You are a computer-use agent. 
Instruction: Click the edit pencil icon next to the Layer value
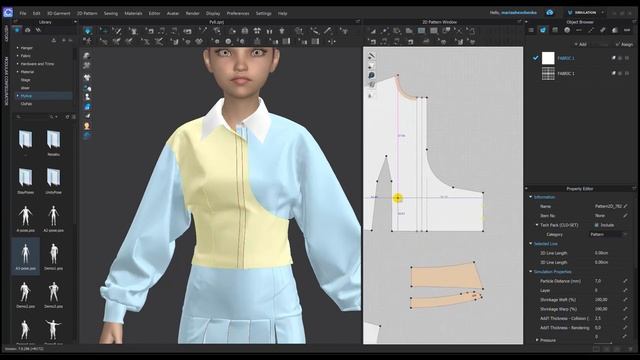click(x=625, y=290)
